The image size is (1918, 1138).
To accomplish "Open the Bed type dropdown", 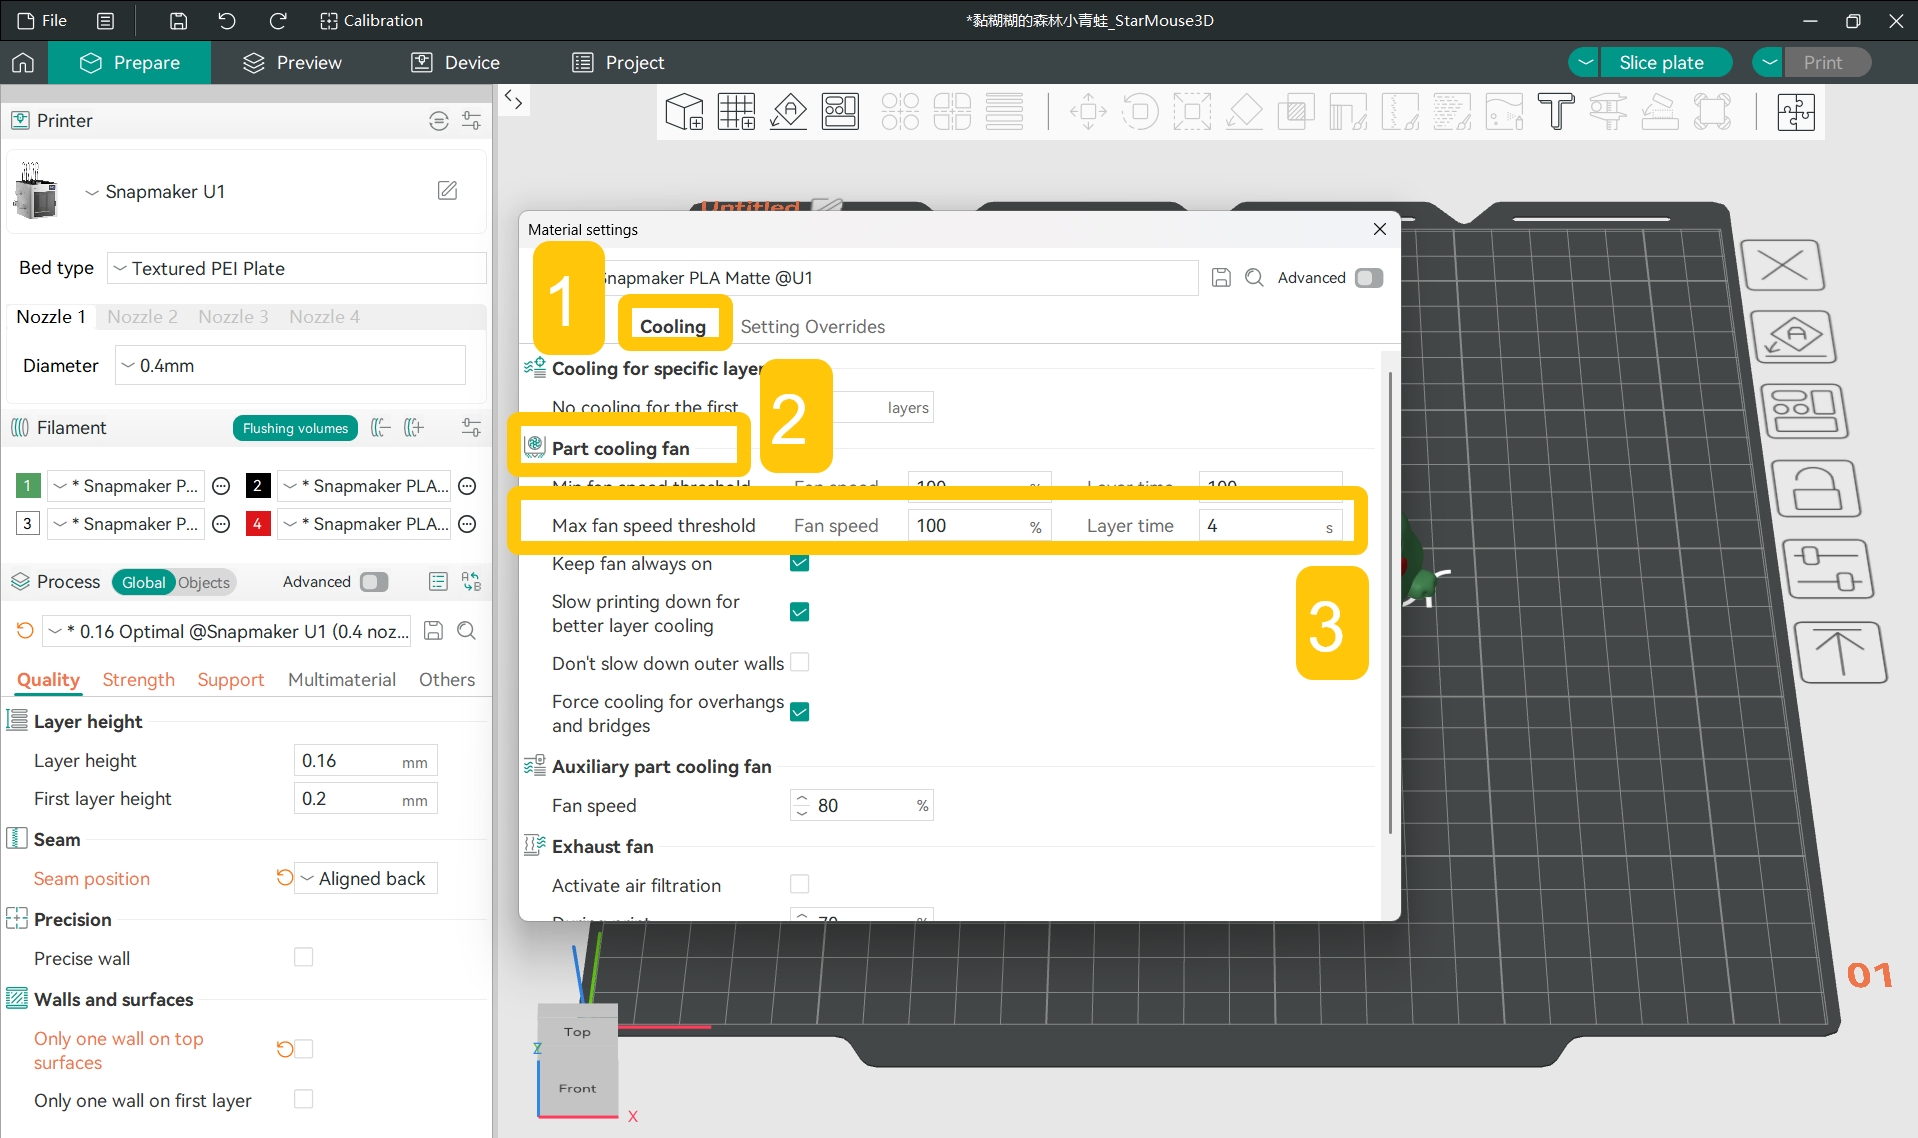I will coord(297,268).
